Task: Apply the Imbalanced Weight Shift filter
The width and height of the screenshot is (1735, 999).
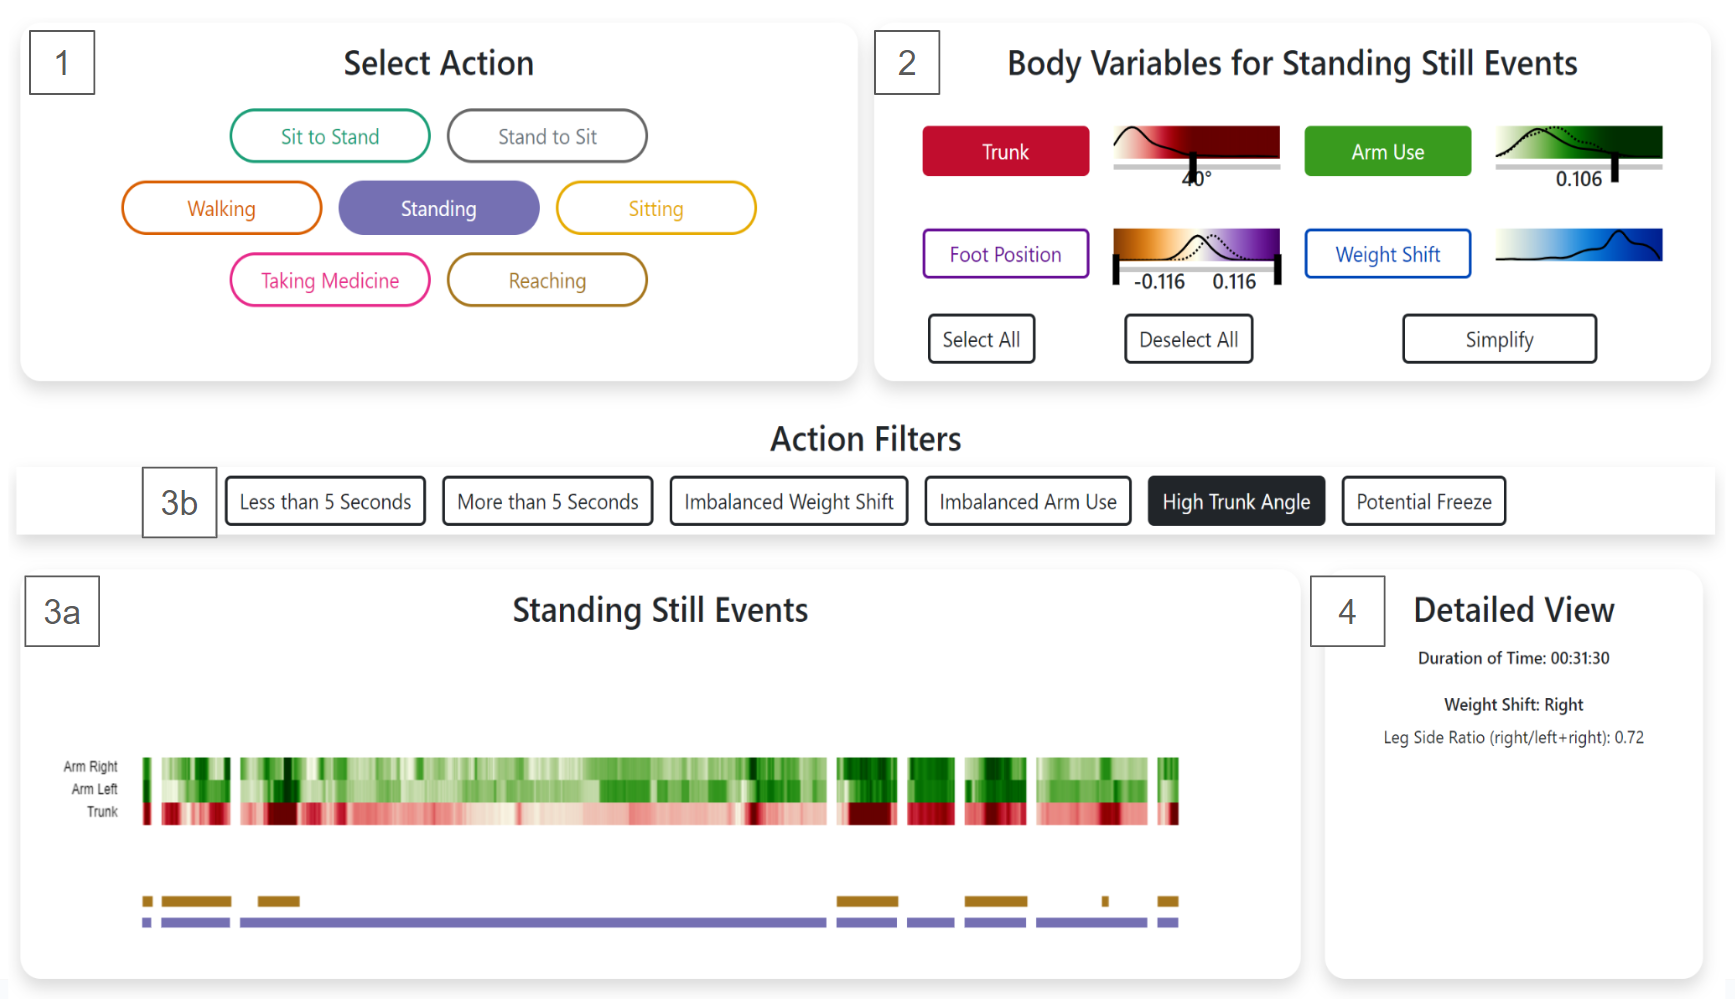Action: tap(788, 501)
